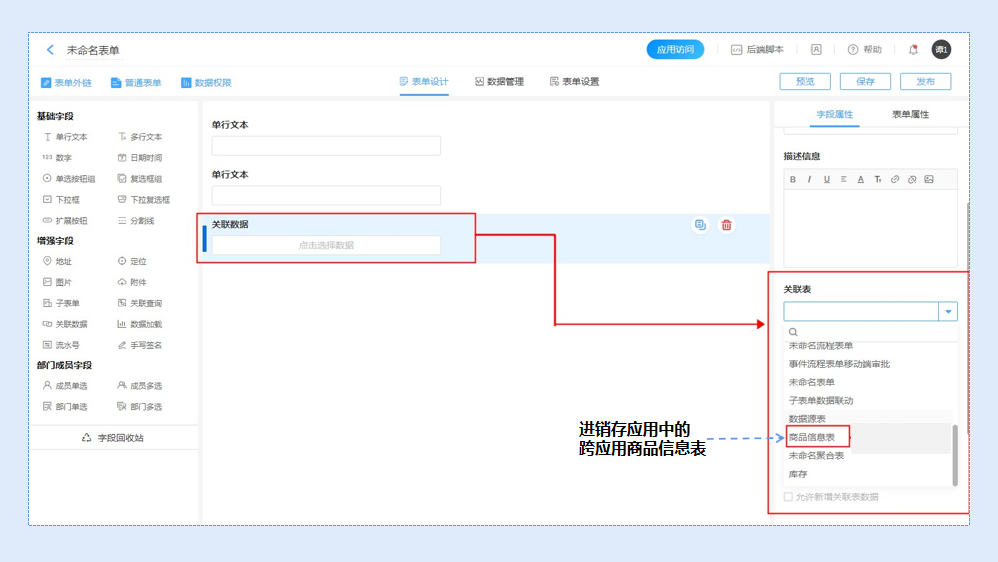
Task: Open the 表单属性 tab
Action: tap(910, 114)
